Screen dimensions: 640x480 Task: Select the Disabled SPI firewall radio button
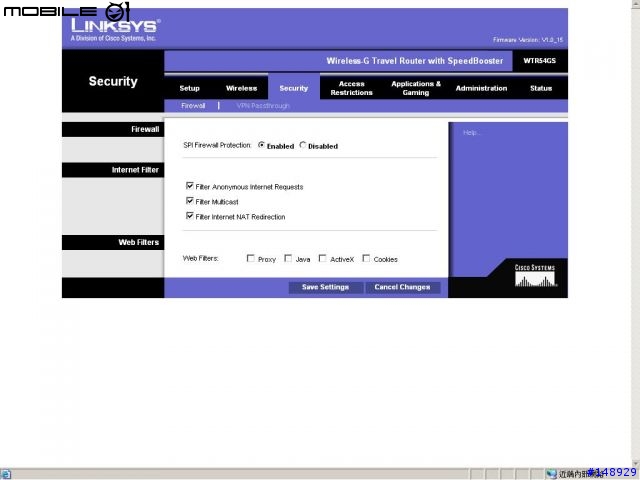(303, 145)
